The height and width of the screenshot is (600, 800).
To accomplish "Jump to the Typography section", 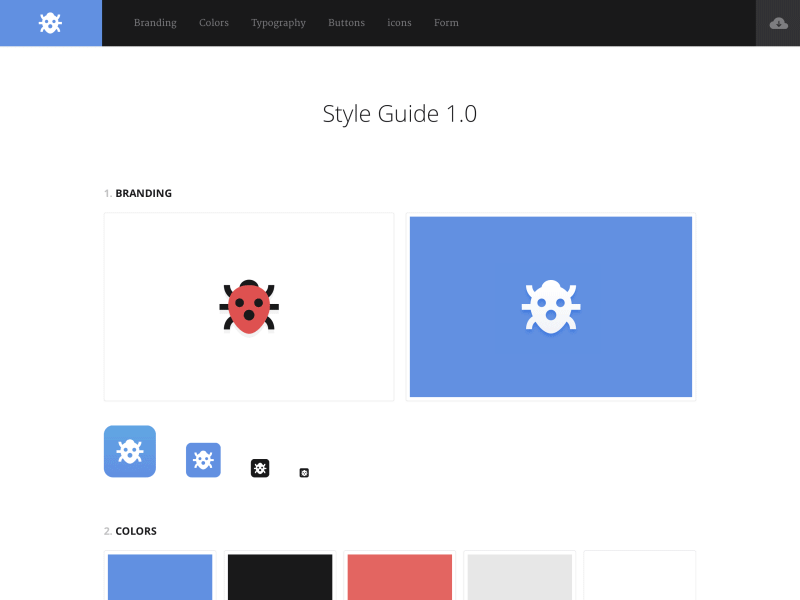I will [x=278, y=23].
